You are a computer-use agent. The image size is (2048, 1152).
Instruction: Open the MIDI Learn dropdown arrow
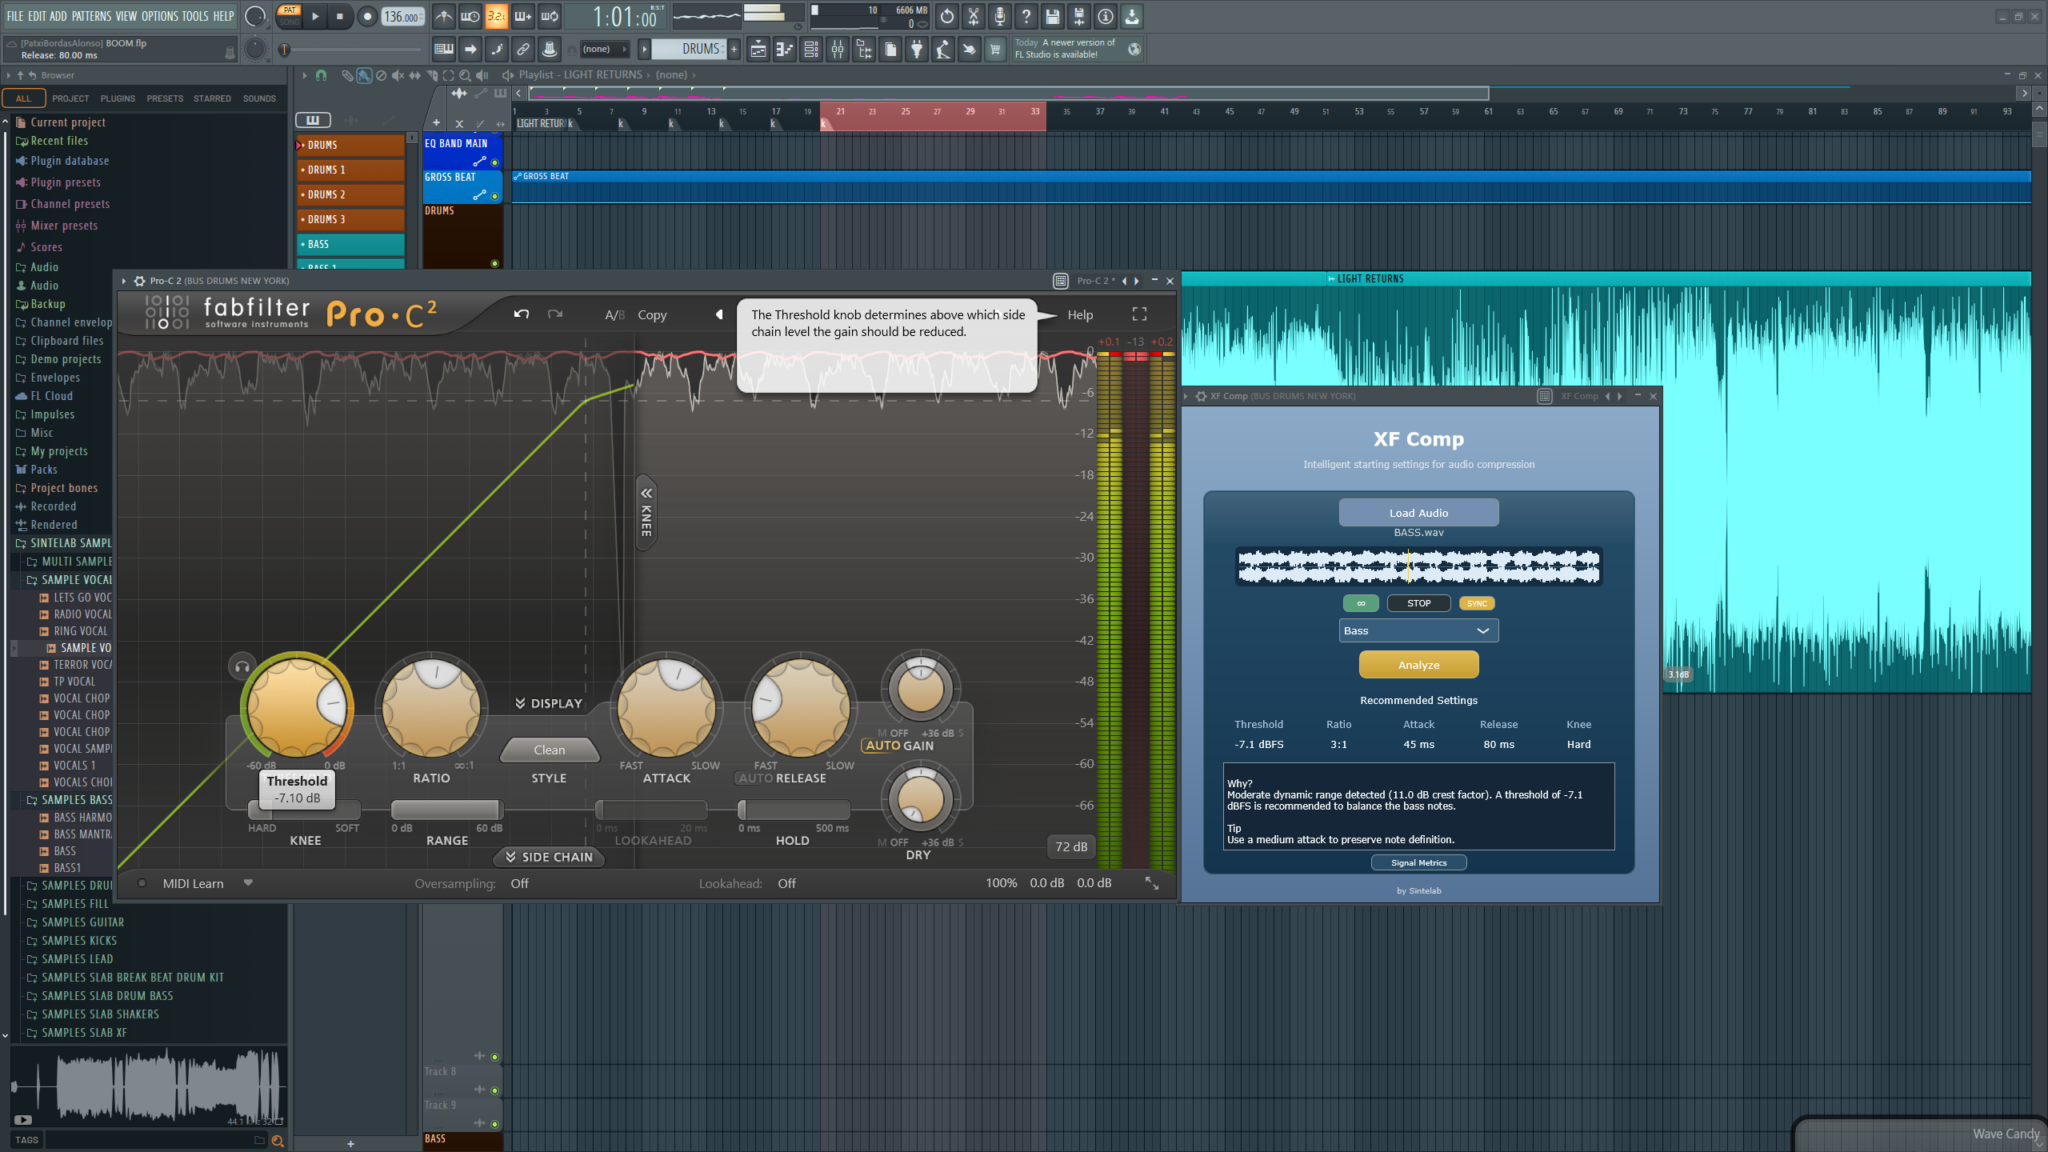pyautogui.click(x=248, y=883)
